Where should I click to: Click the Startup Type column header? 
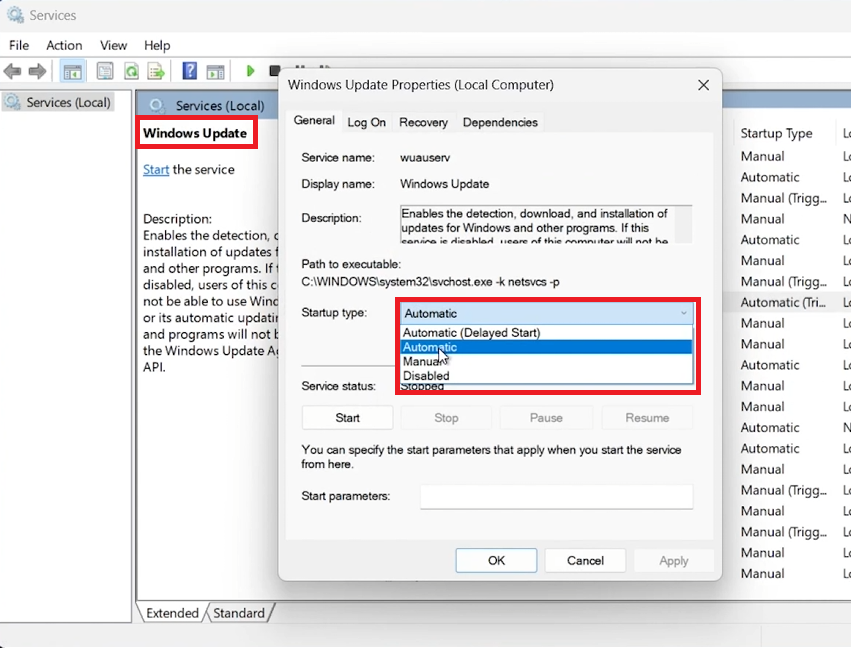[x=776, y=134]
